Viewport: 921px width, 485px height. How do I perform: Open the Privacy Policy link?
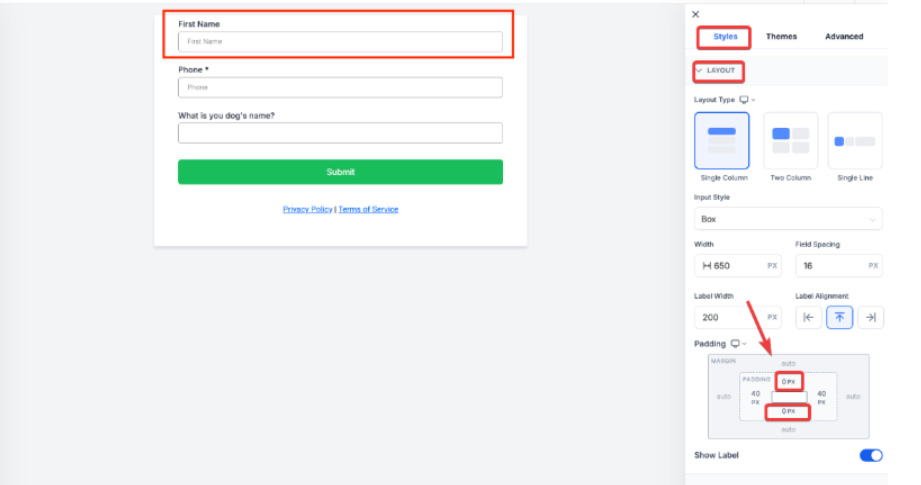(x=307, y=209)
